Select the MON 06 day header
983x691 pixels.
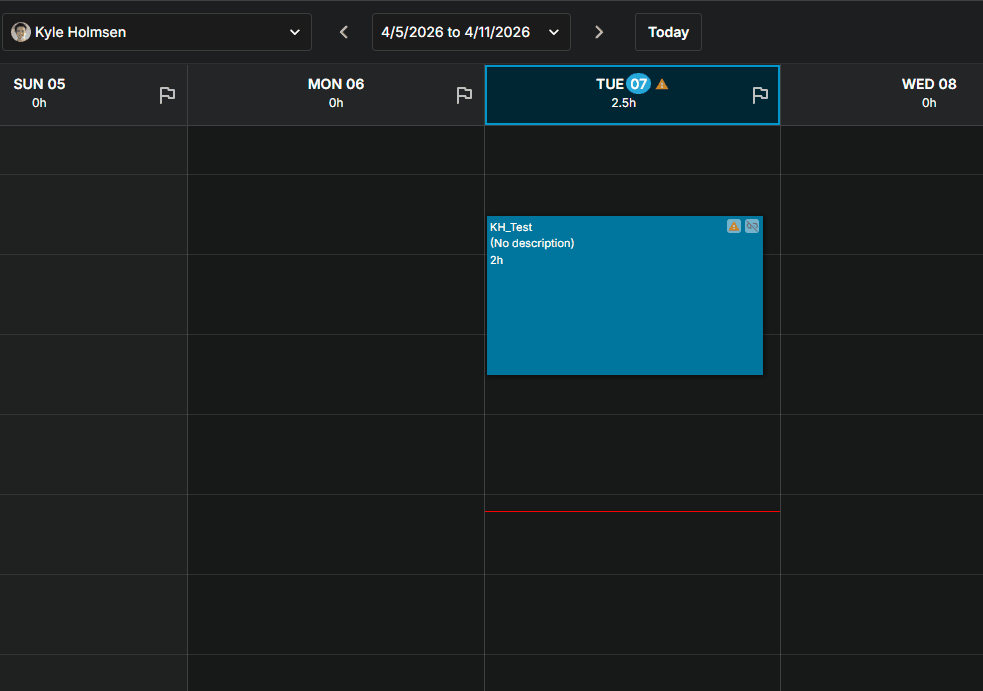coord(336,95)
